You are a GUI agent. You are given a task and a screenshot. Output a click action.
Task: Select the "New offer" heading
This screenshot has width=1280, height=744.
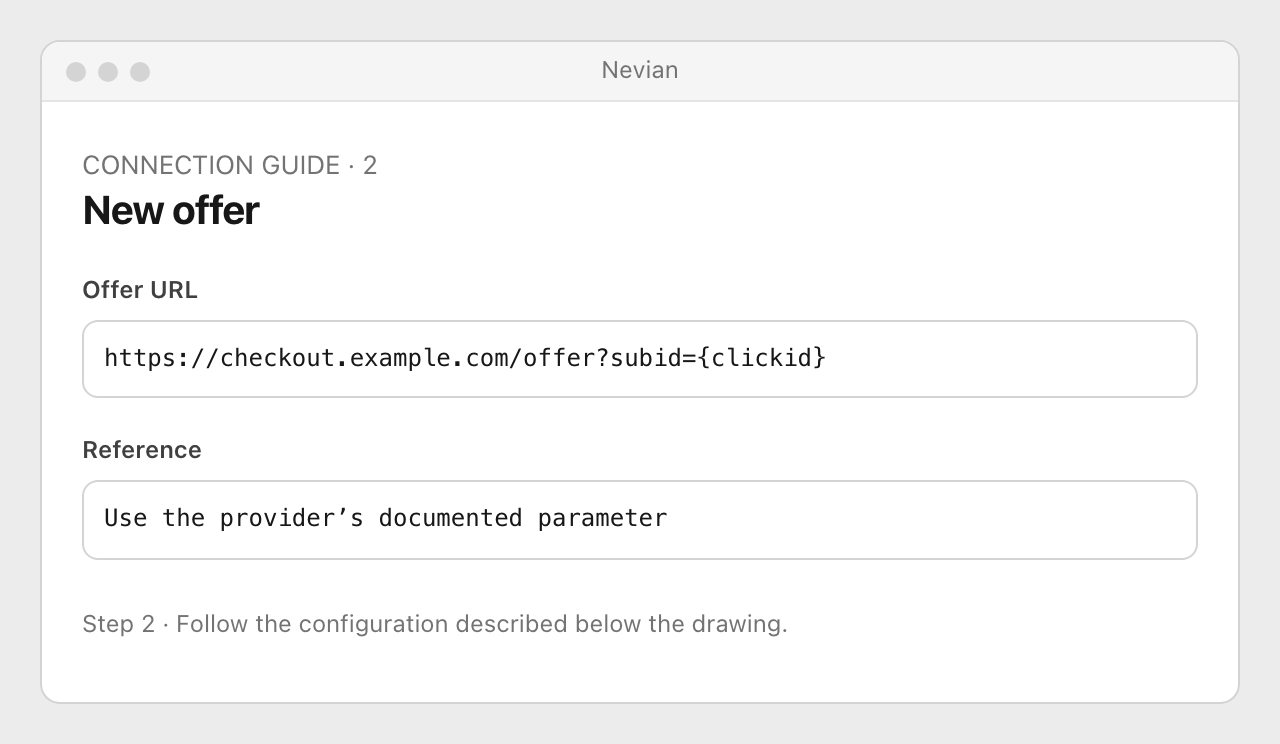pos(171,210)
